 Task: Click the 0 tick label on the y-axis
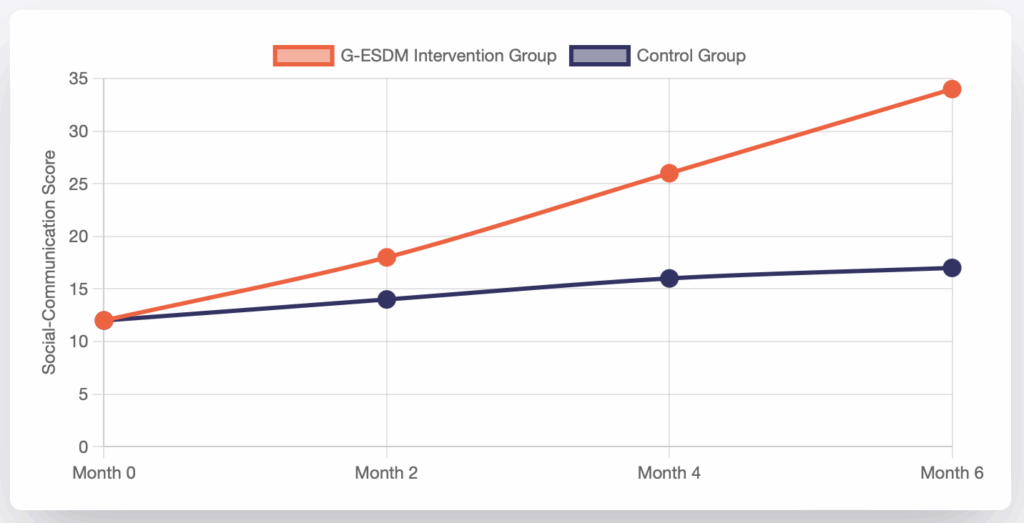84,447
